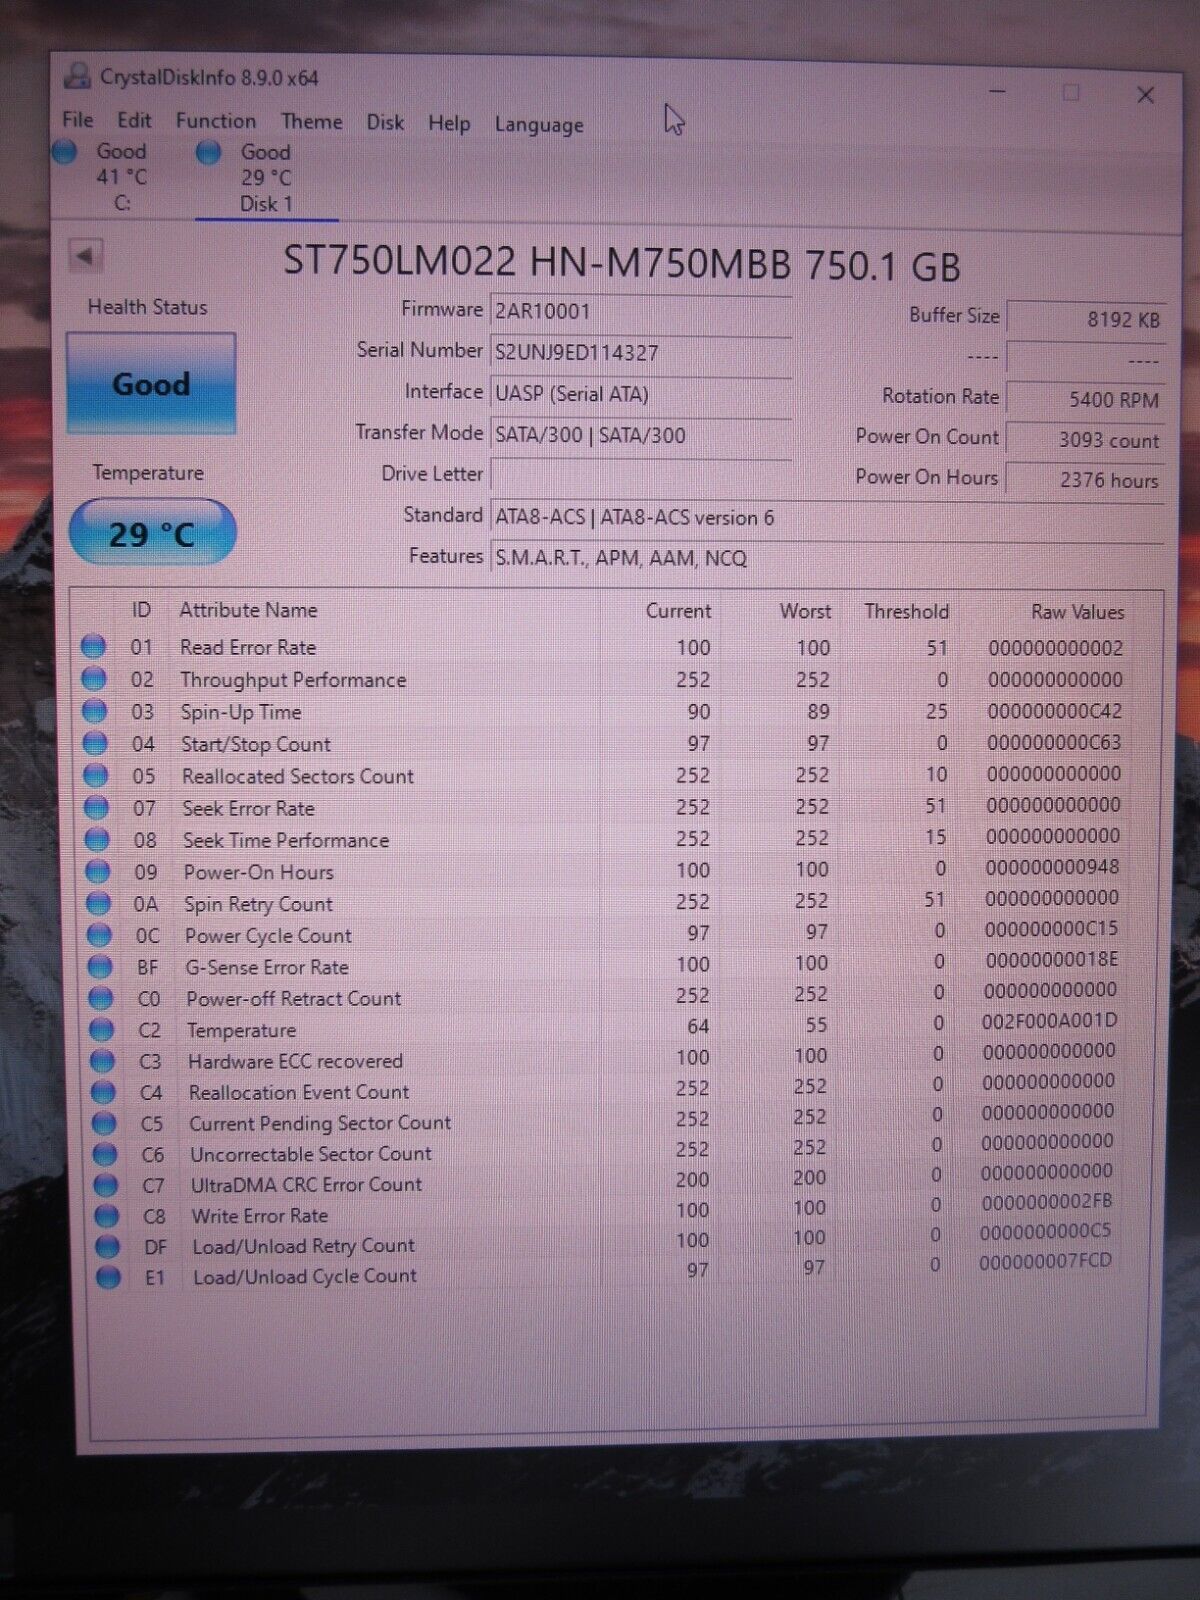Screen dimensions: 1200x1600
Task: Click status orb for Reallocation Event Count
Action: [103, 1092]
